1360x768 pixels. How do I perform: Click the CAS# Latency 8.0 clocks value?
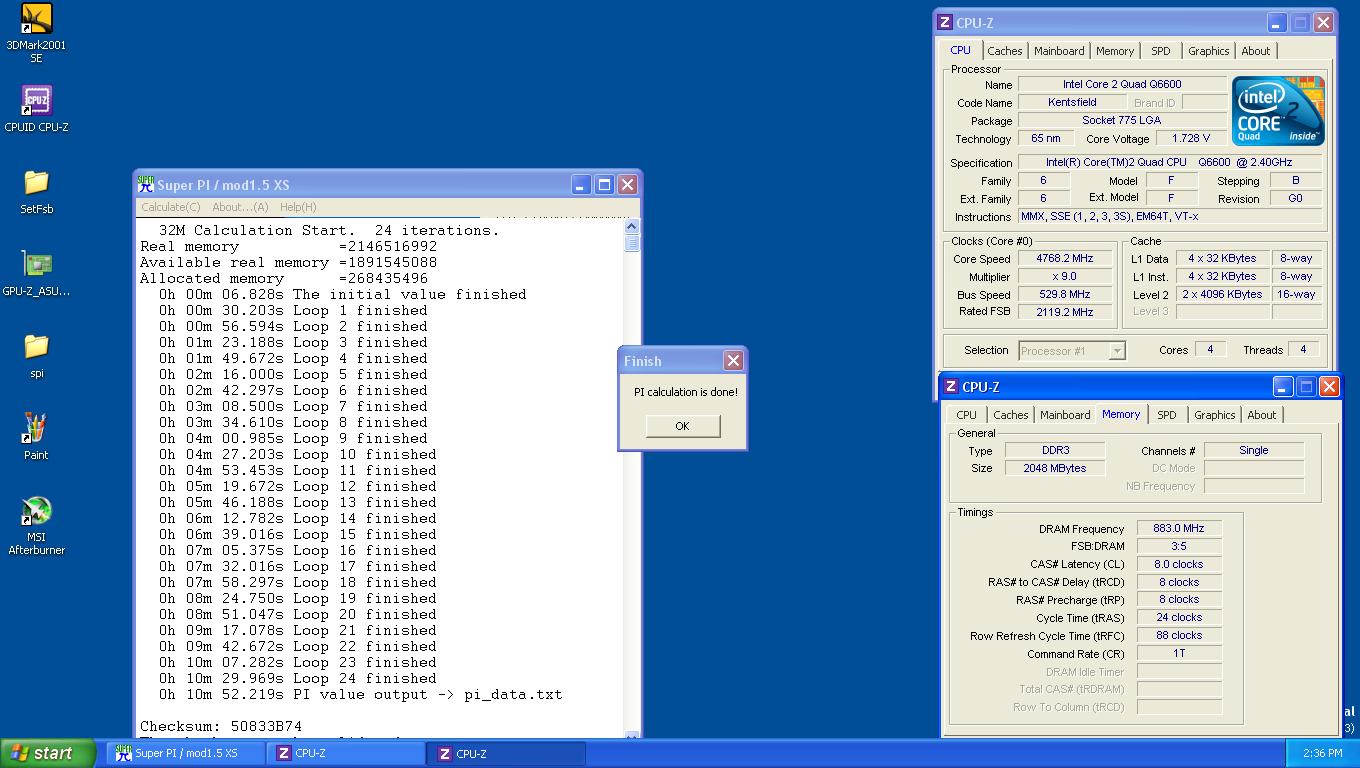tap(1179, 564)
